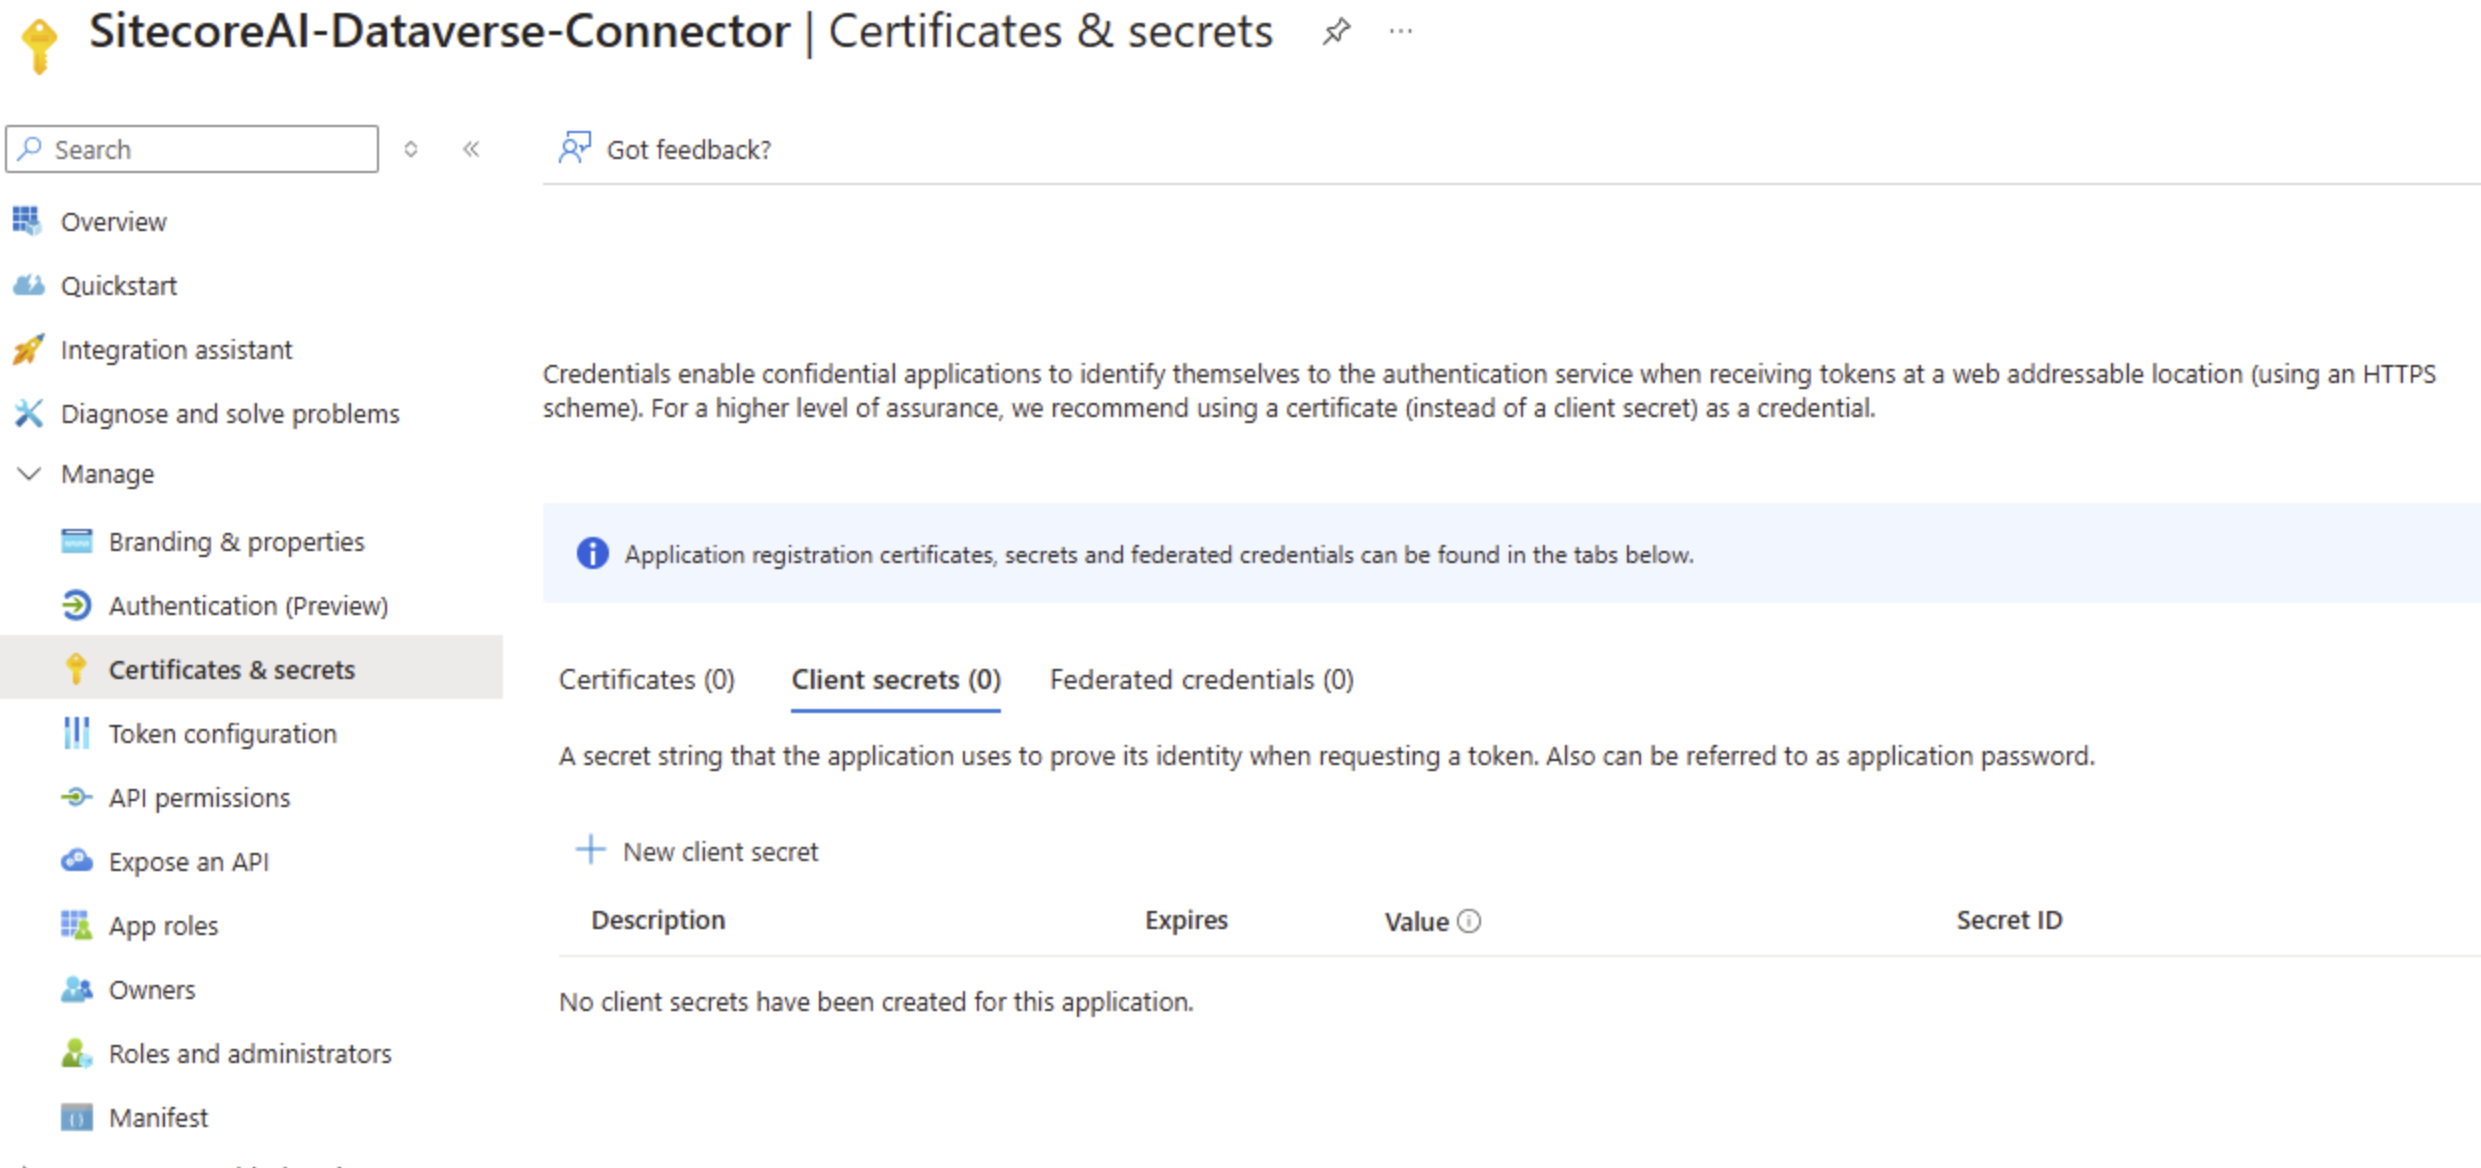Click the blue info icon in banner

tap(592, 553)
